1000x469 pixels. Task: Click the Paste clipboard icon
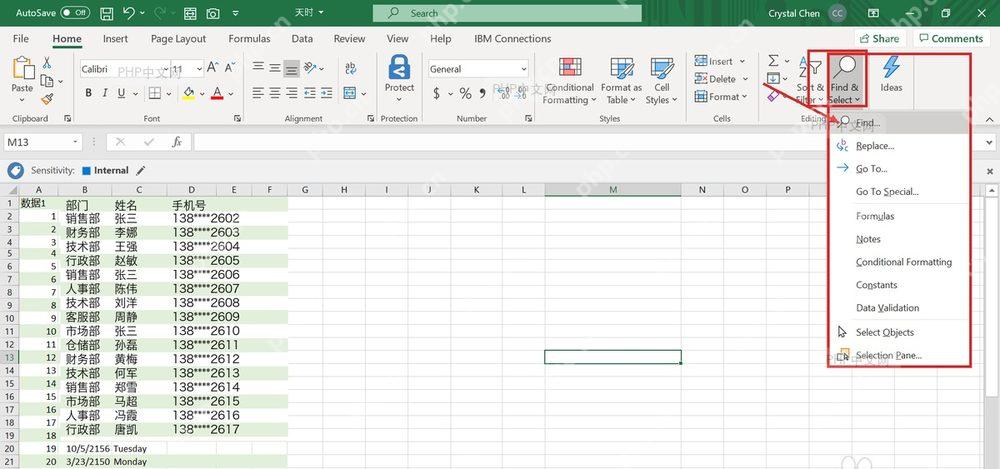point(22,68)
